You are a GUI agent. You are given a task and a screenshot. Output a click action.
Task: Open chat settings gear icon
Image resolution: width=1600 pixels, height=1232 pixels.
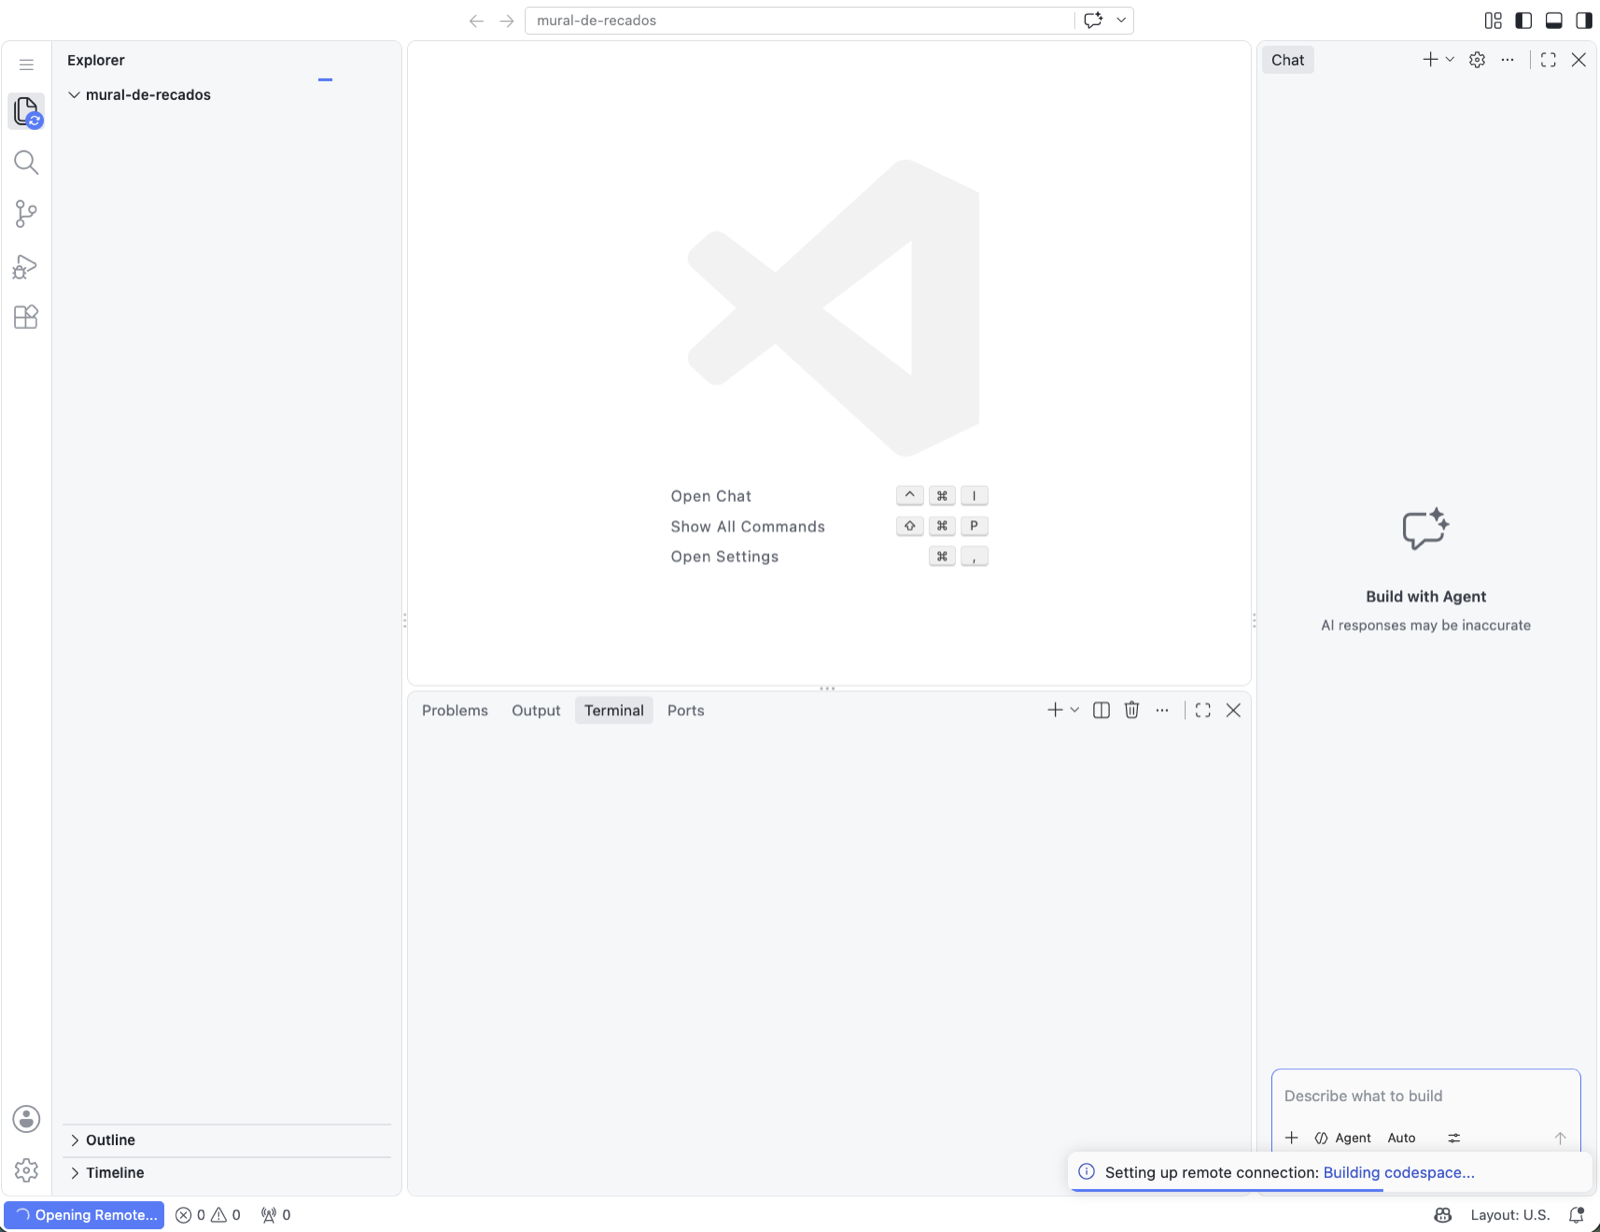(1477, 60)
